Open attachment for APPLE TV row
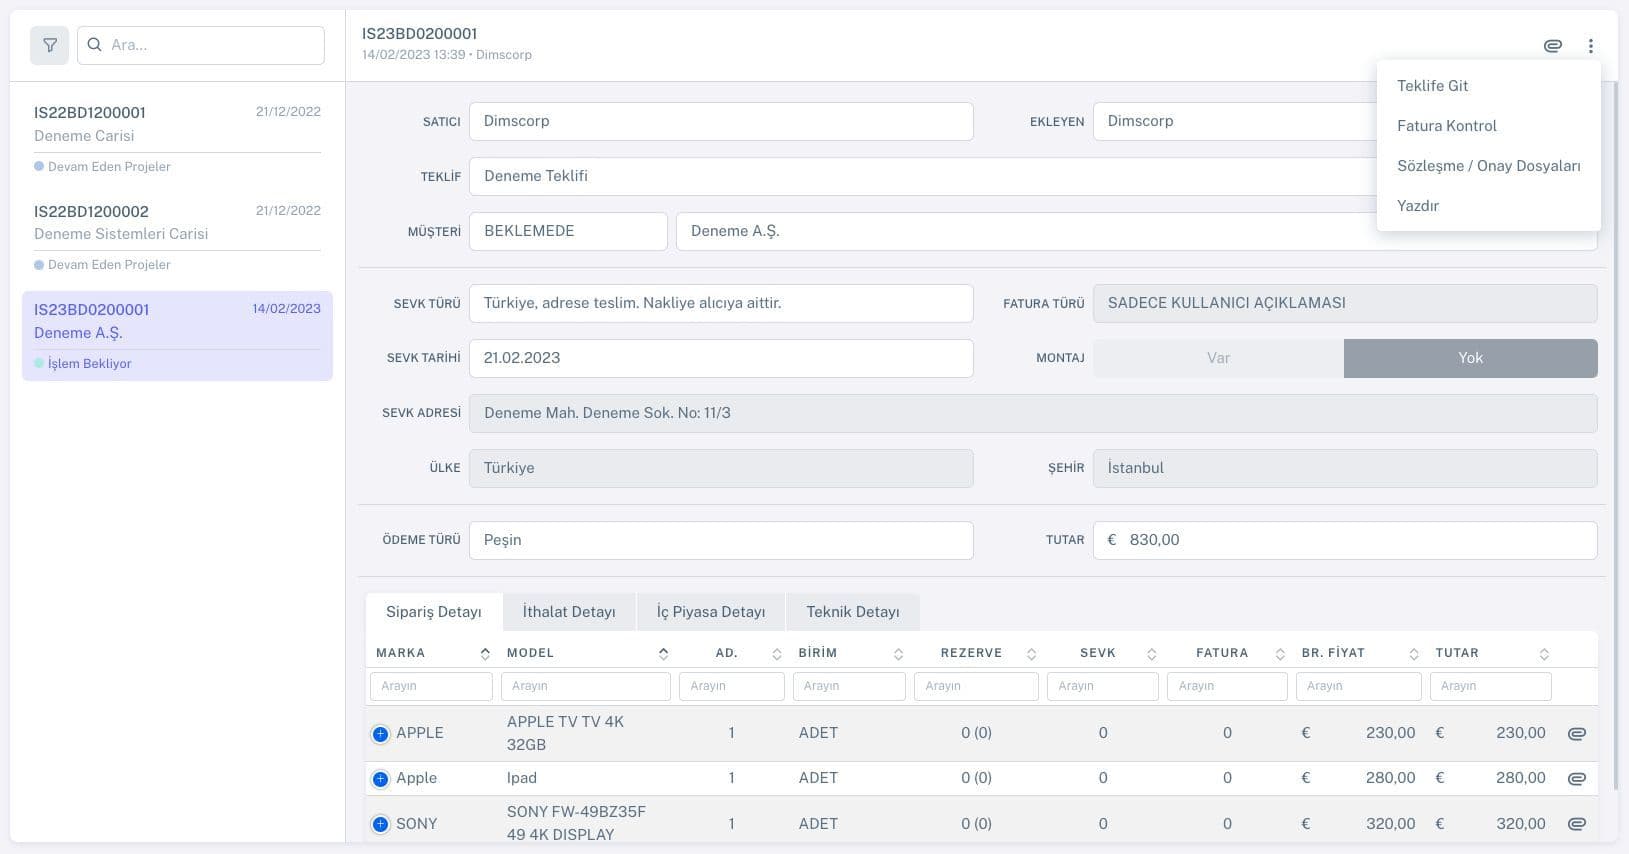This screenshot has width=1629, height=854. 1576,734
